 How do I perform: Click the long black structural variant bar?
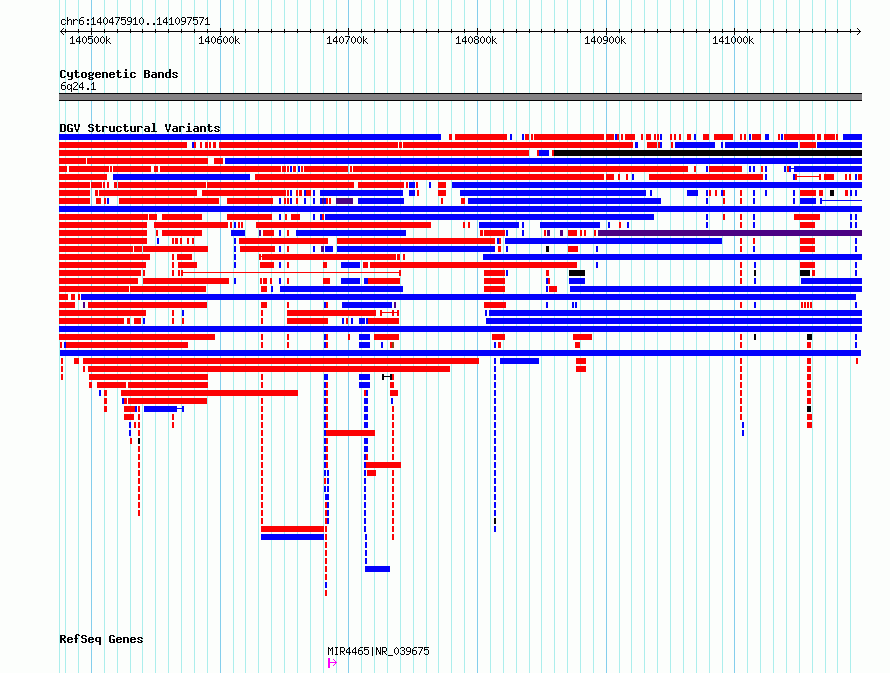tap(708, 153)
